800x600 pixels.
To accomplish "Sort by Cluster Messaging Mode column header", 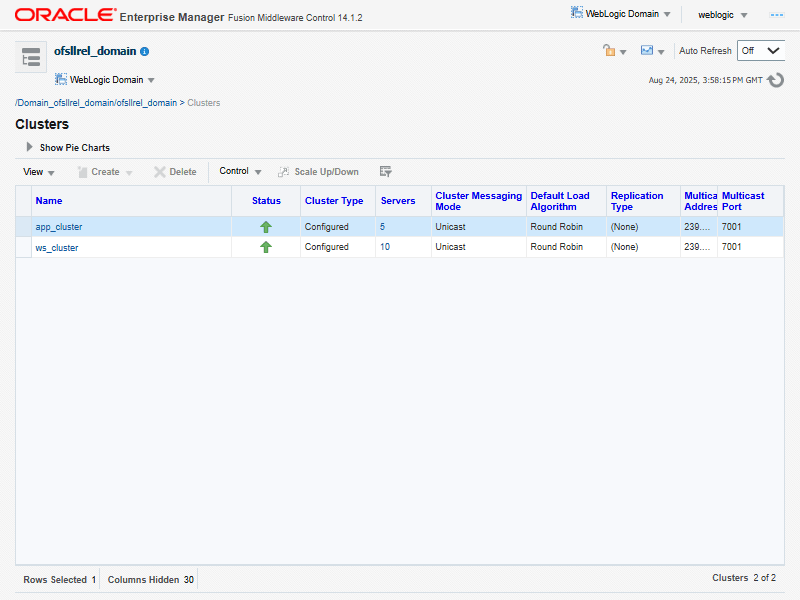I will [x=479, y=201].
